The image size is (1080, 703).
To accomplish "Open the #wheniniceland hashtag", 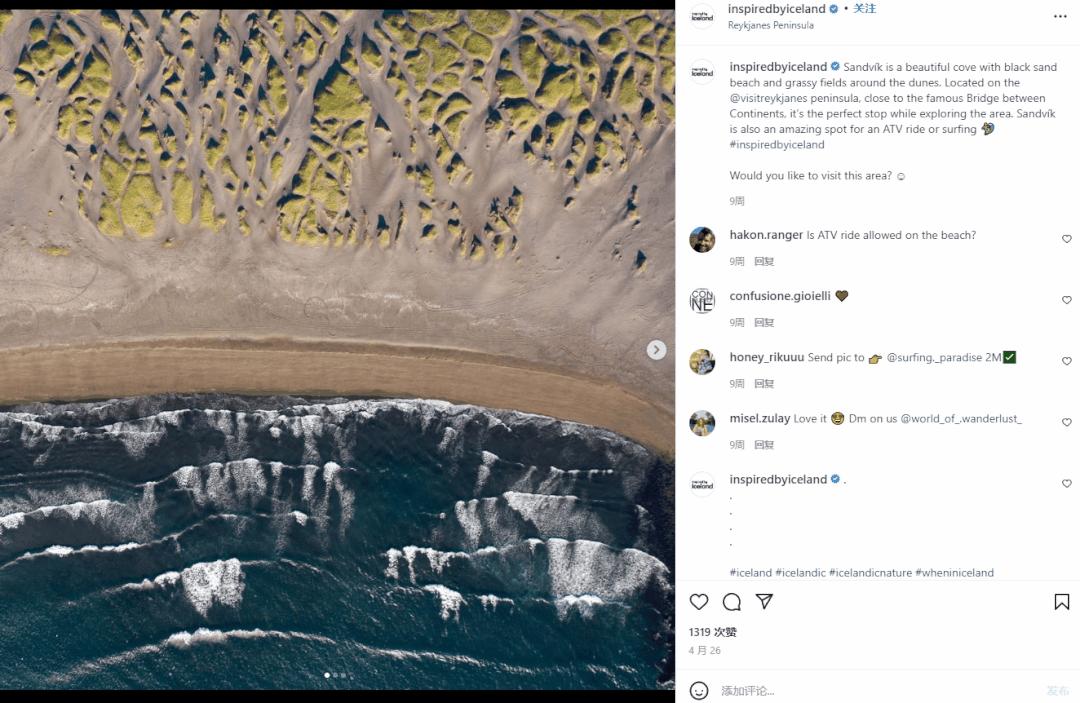I will [955, 573].
